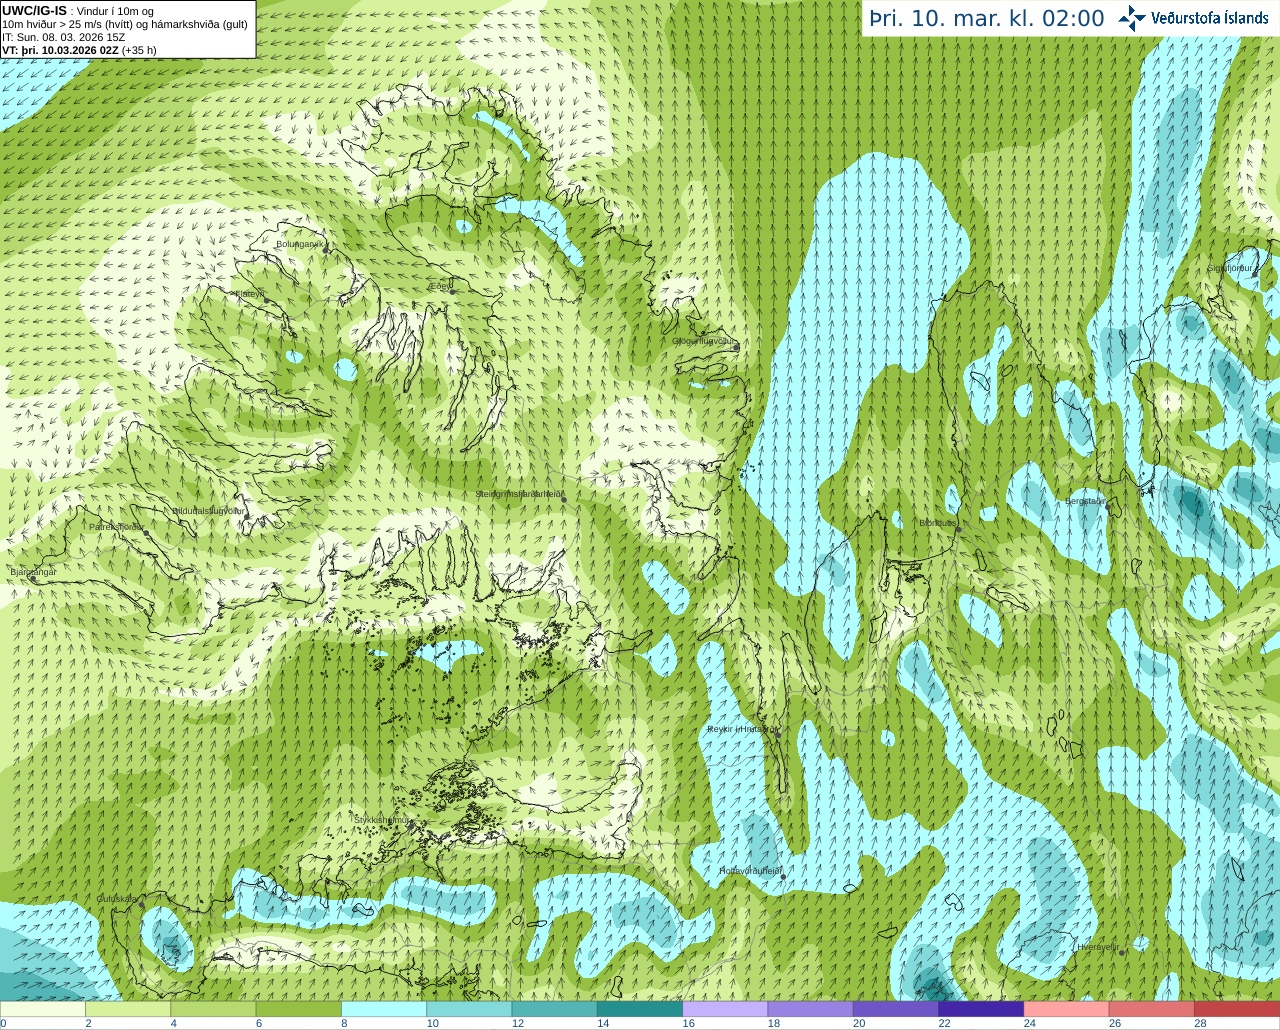This screenshot has width=1280, height=1030.
Task: Click the Bergstaðir station label
Action: click(1086, 501)
